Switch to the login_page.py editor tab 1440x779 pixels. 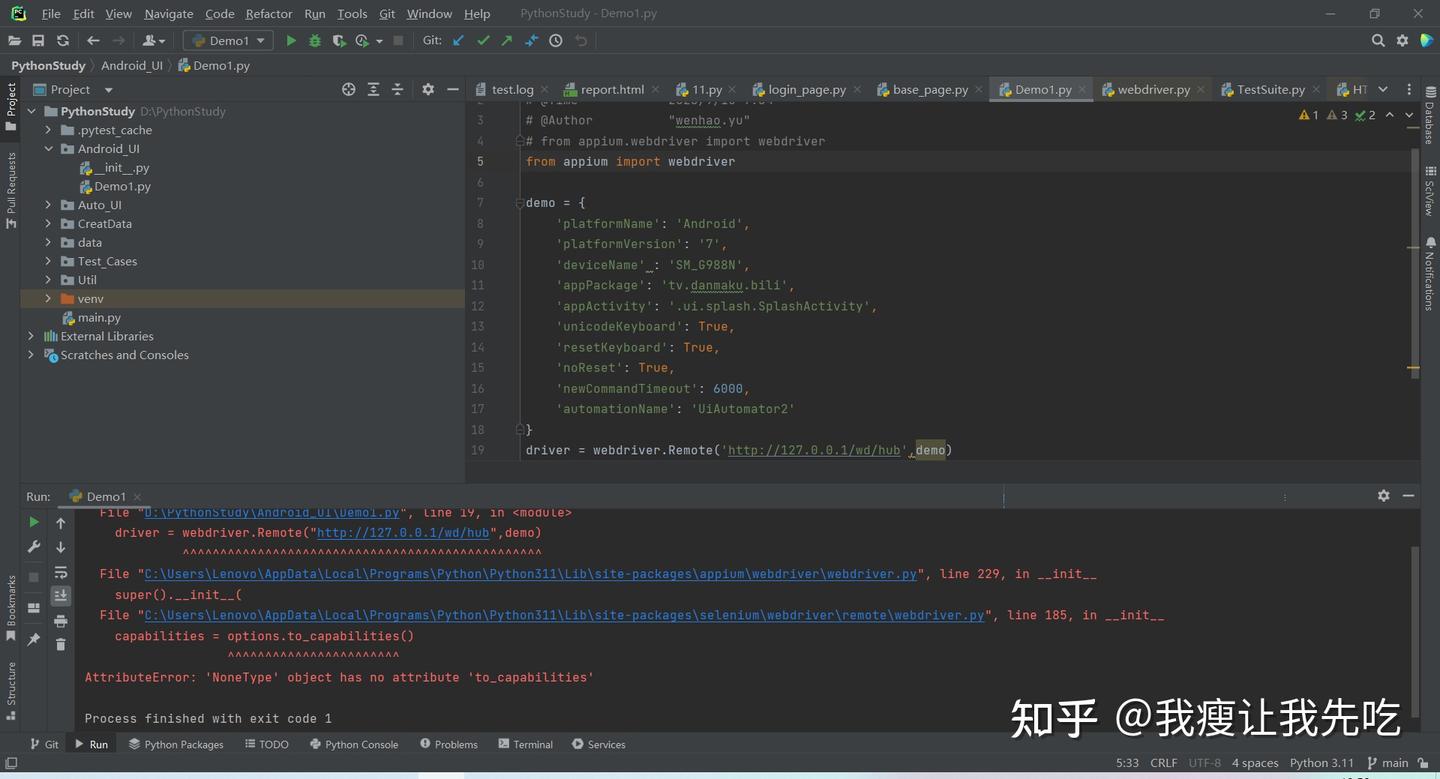tap(806, 90)
